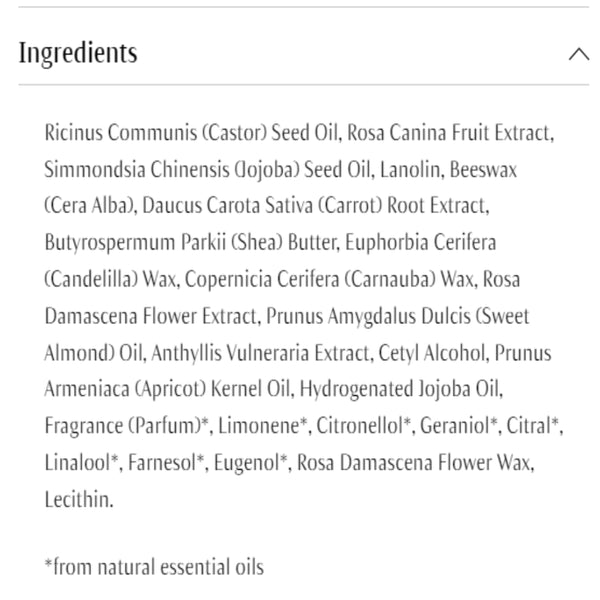Click the footnote about natural essential oils
The image size is (600, 600).
point(154,567)
